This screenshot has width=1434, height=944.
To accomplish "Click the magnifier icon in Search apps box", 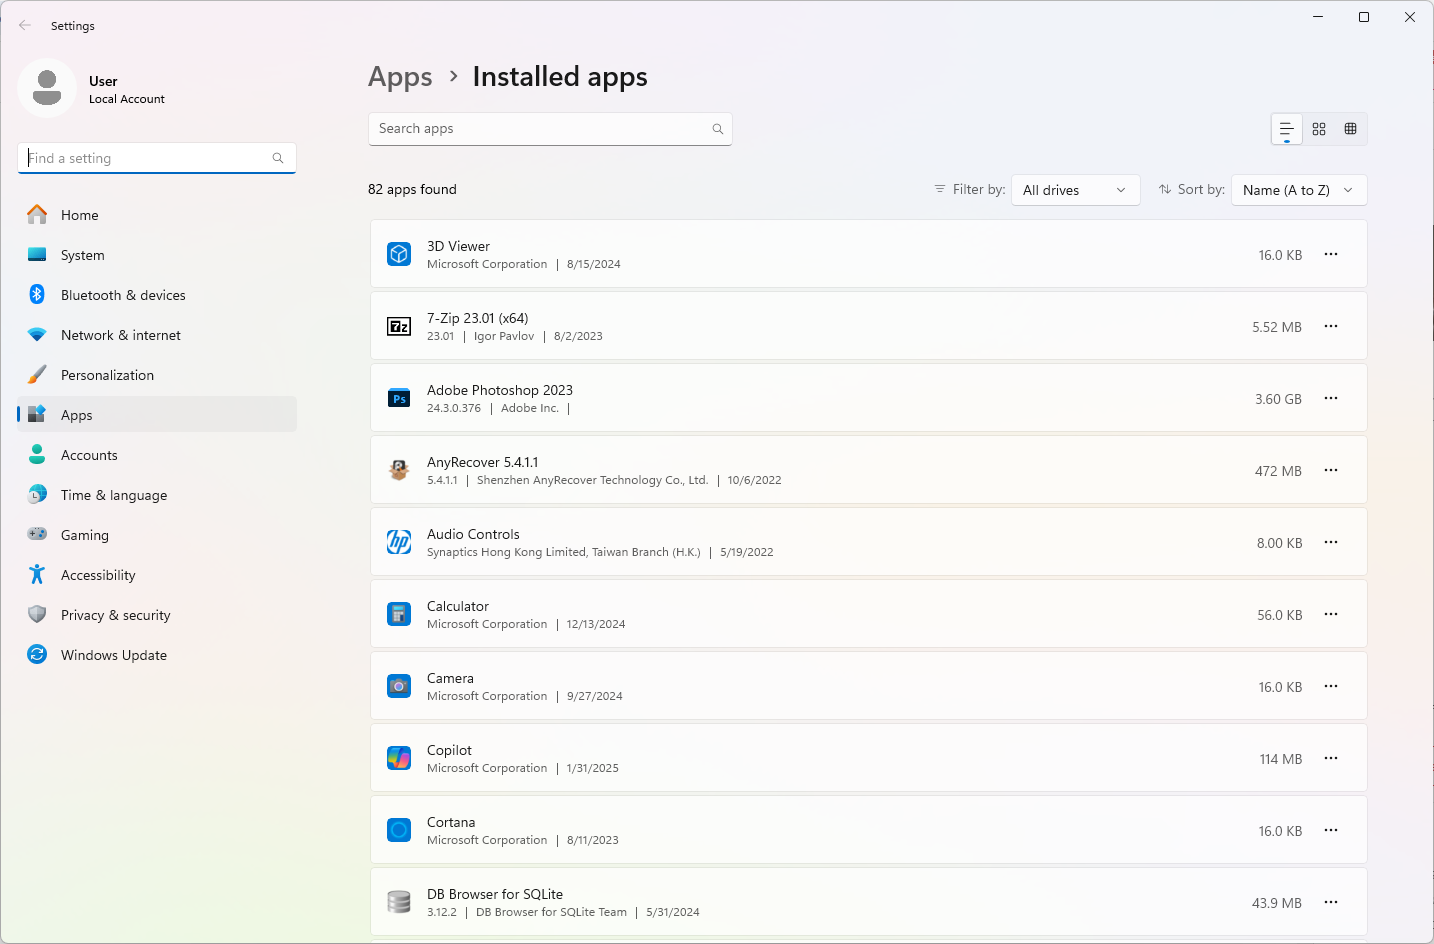I will point(717,129).
